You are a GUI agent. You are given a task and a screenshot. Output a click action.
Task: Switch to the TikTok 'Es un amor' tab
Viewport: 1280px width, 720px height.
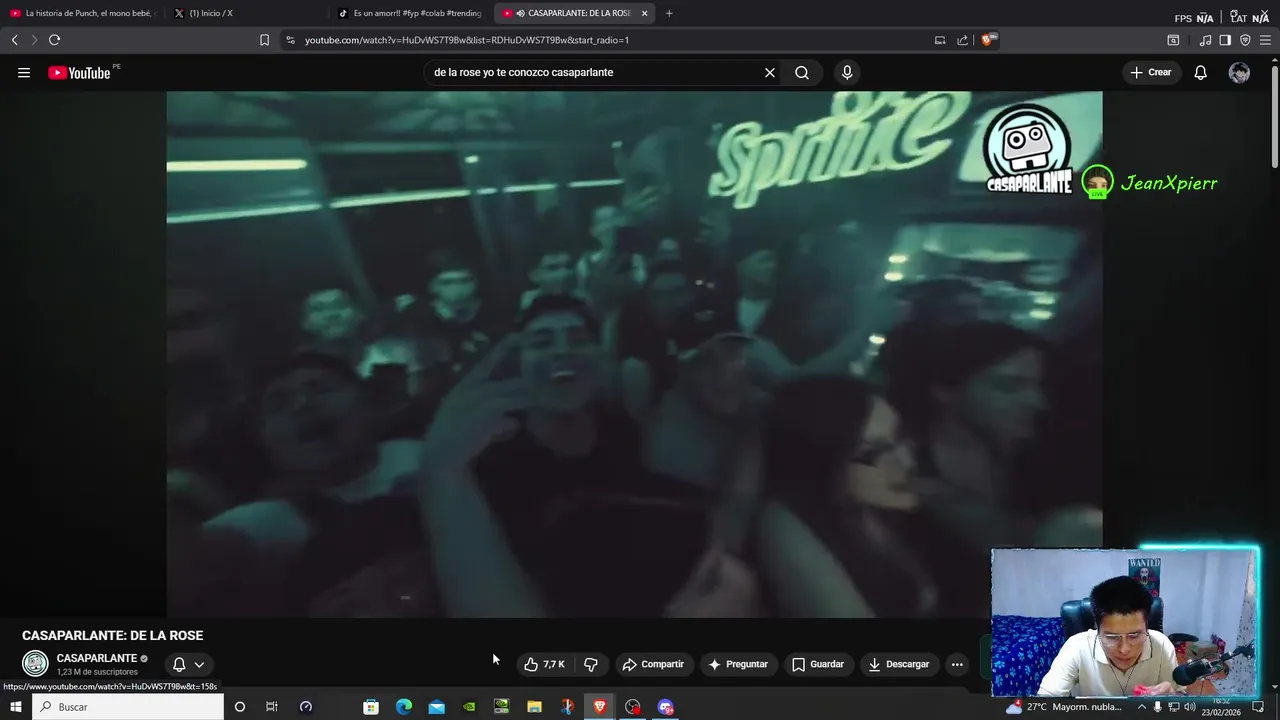pos(410,13)
